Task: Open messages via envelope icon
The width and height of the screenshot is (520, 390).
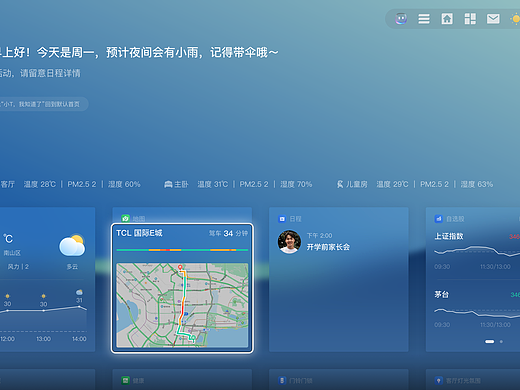Action: 493,19
